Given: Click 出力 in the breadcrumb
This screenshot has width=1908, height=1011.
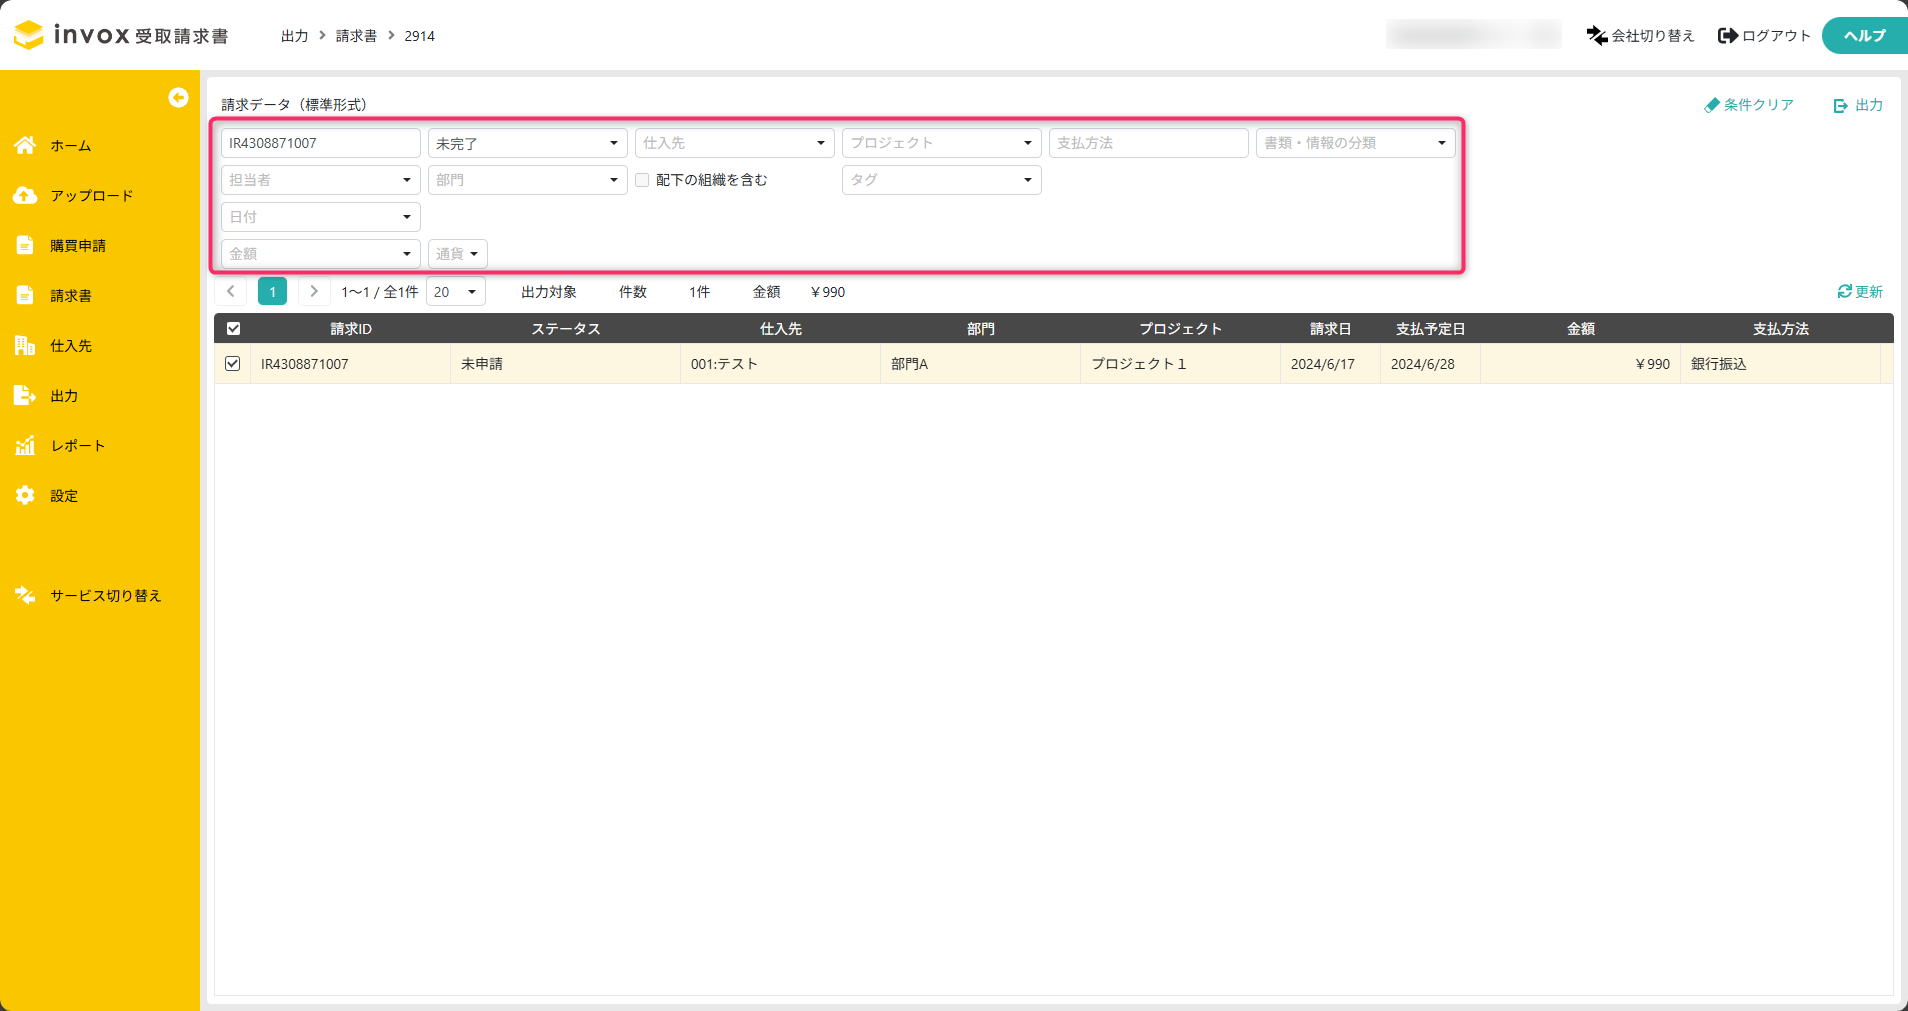Looking at the screenshot, I should (294, 36).
